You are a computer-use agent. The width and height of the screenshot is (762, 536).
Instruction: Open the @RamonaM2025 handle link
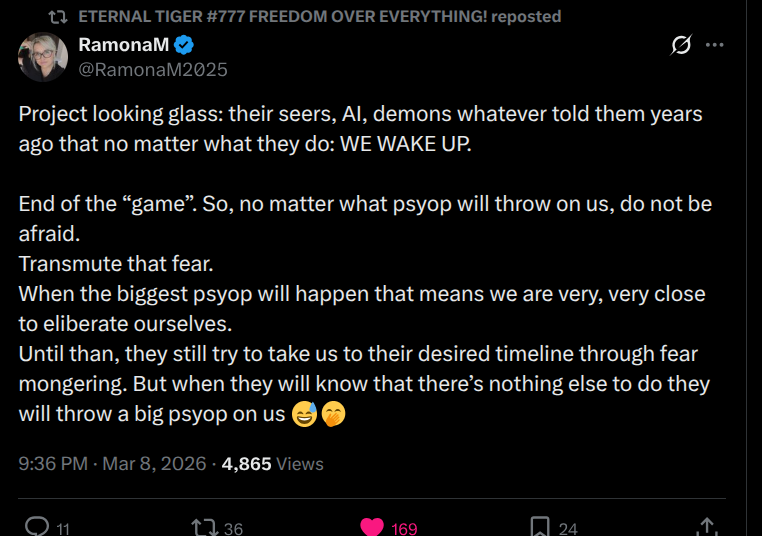pyautogui.click(x=153, y=69)
